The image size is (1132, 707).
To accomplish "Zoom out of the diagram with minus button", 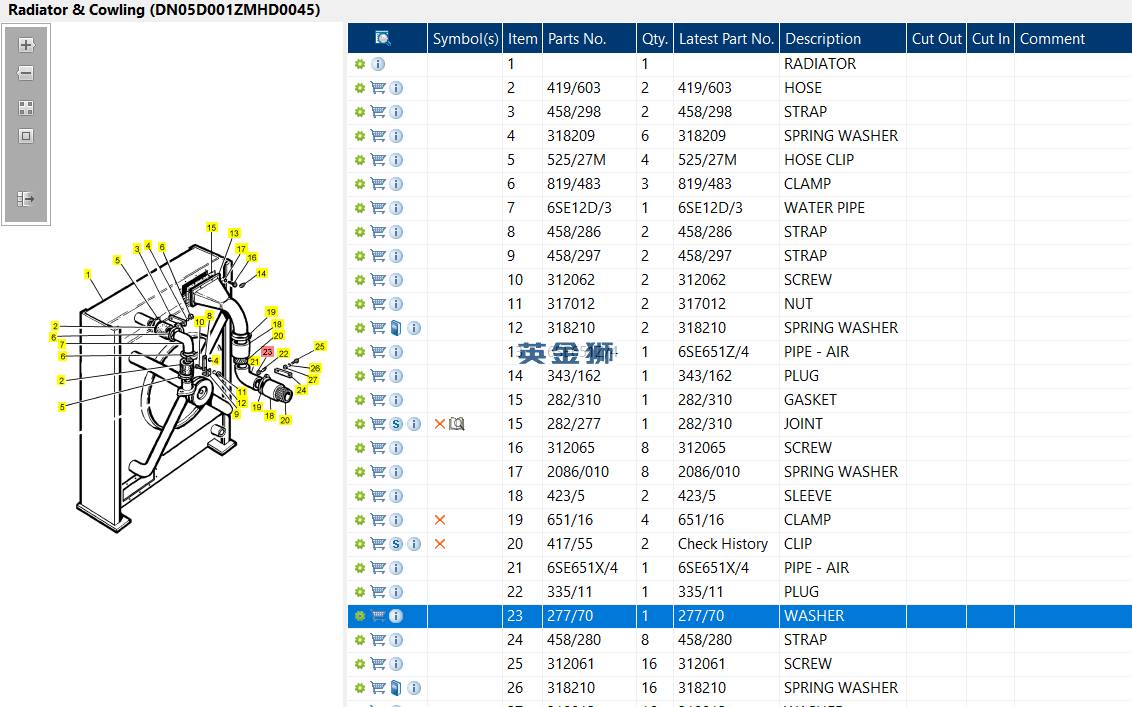I will [26, 73].
